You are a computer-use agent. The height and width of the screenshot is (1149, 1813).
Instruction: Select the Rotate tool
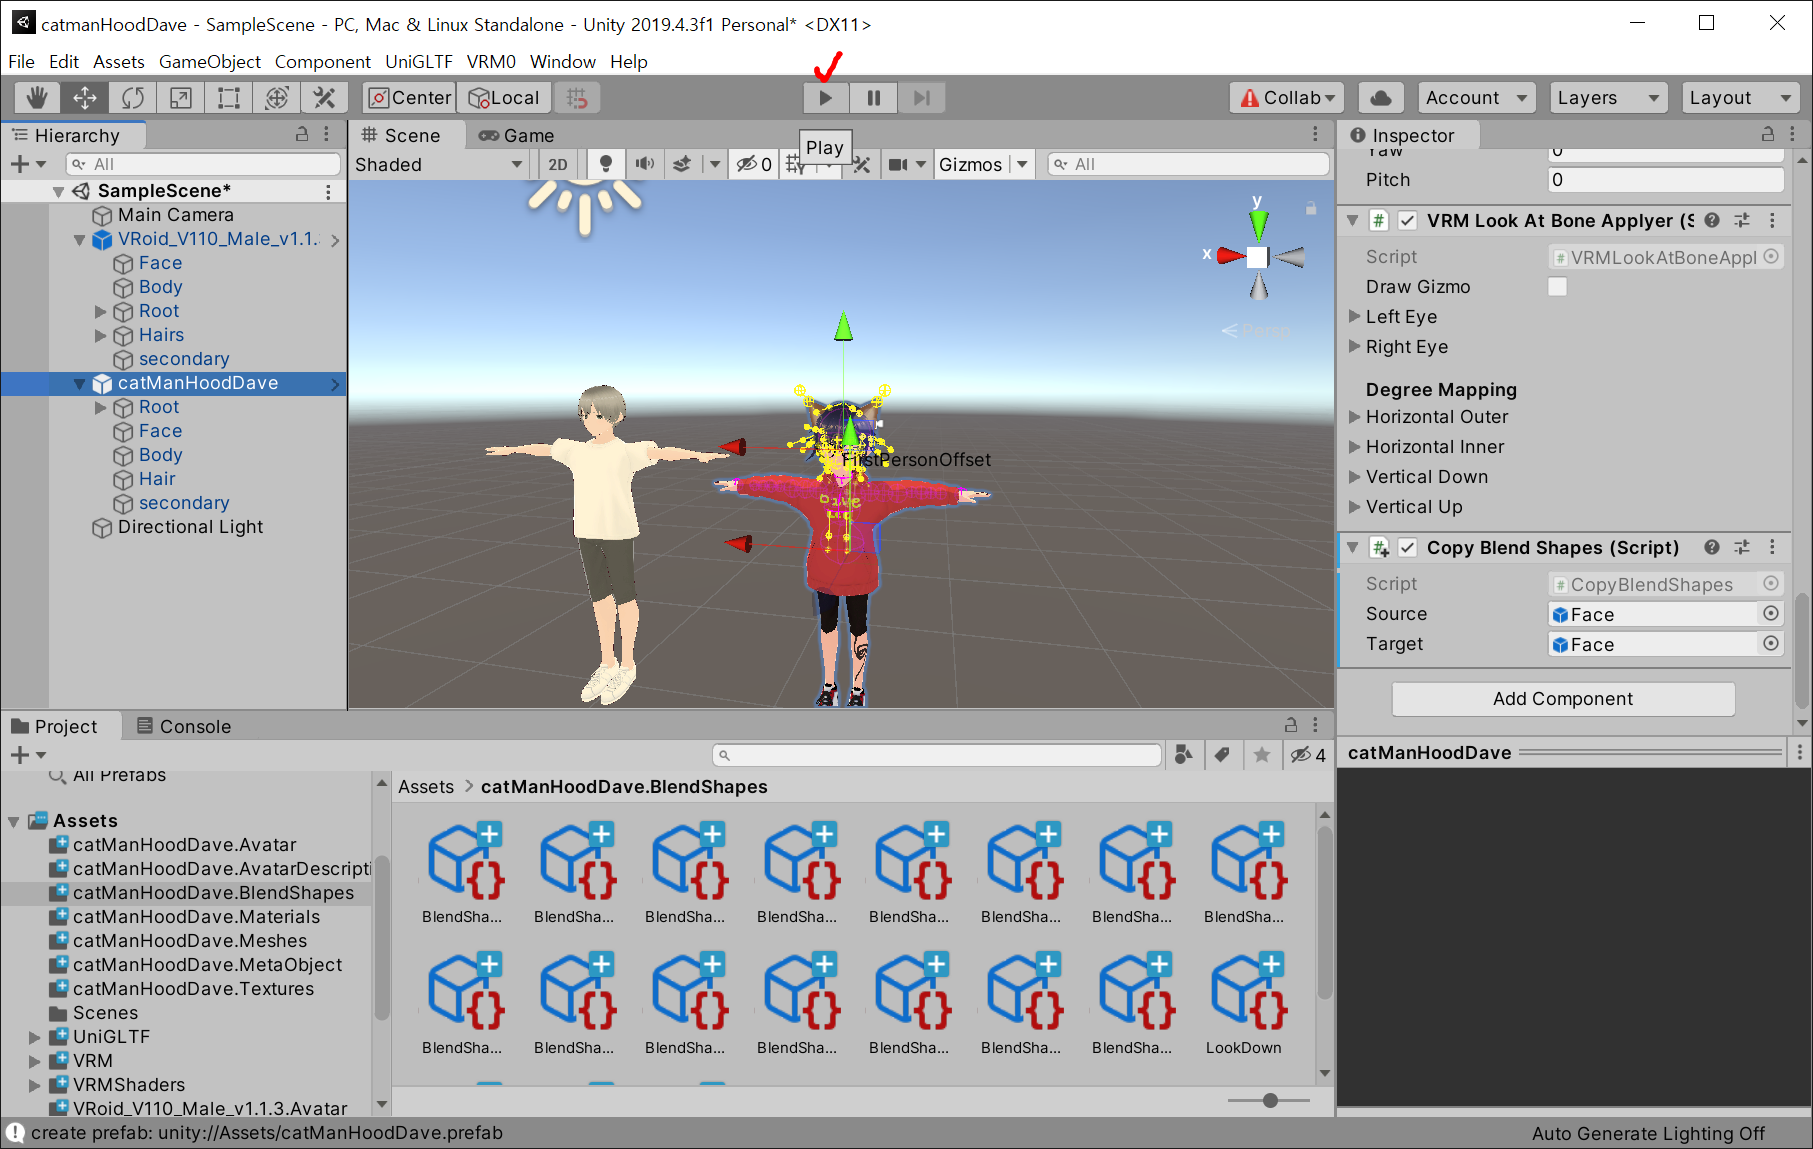click(x=133, y=97)
